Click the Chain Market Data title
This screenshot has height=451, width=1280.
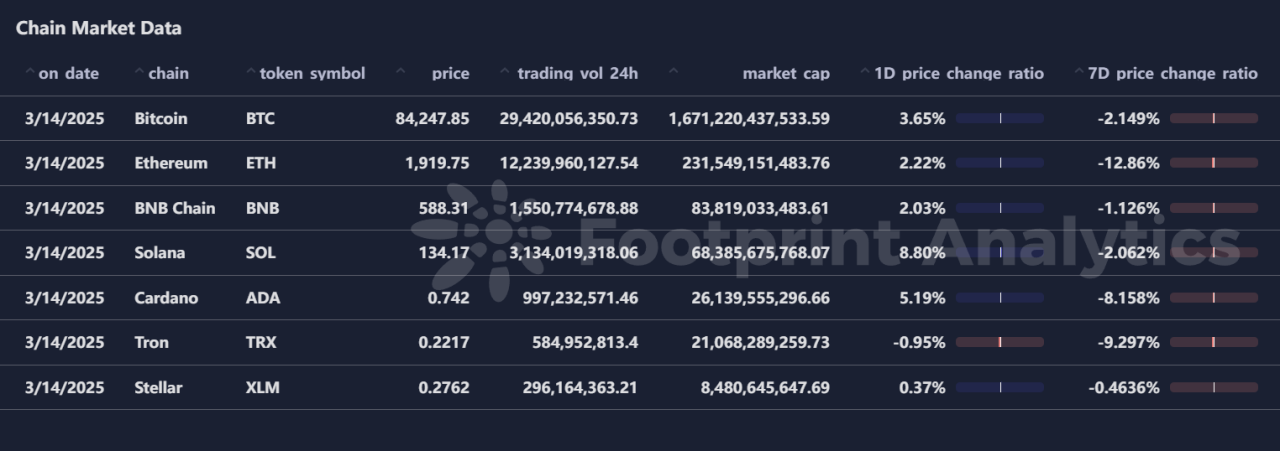click(x=99, y=28)
